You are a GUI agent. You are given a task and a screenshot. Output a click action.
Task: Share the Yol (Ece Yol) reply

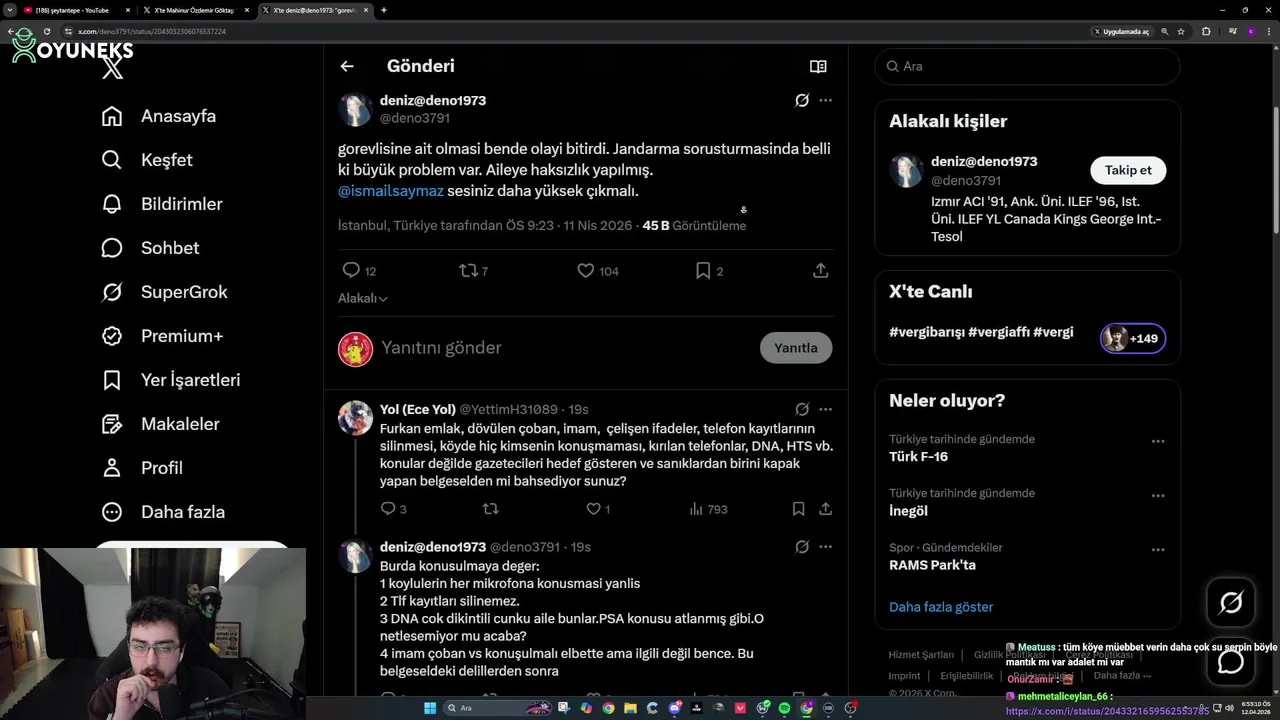pos(825,509)
